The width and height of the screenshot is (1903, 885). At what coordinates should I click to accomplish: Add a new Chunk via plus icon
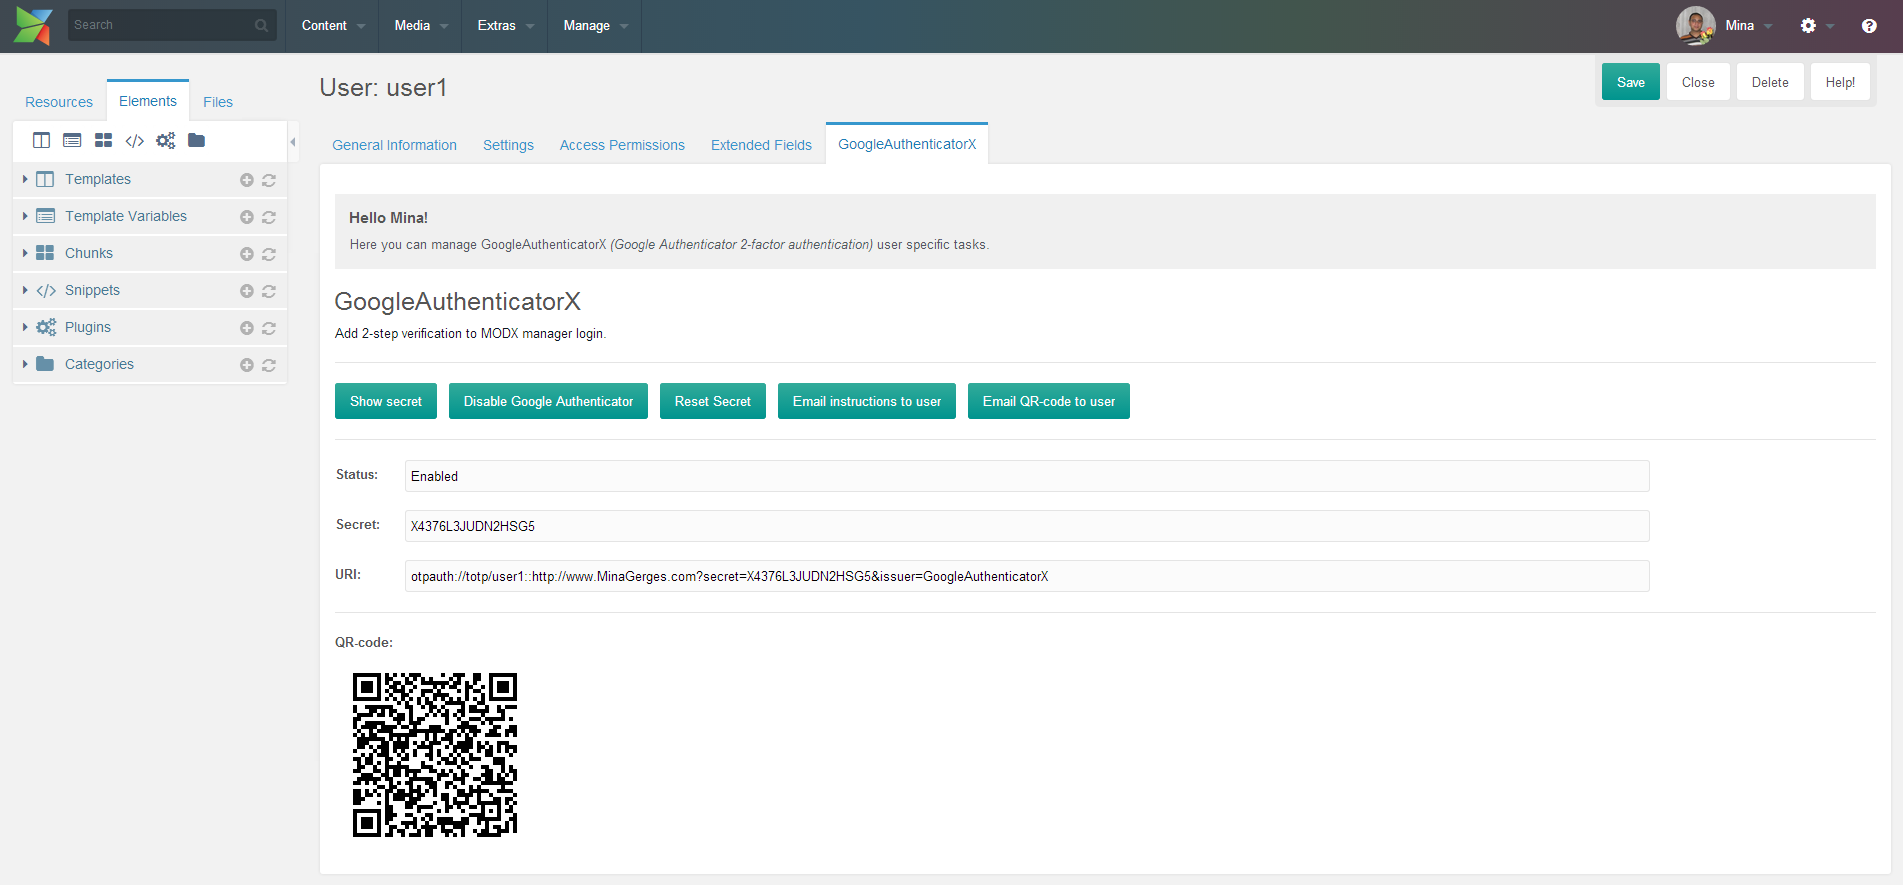click(x=247, y=254)
